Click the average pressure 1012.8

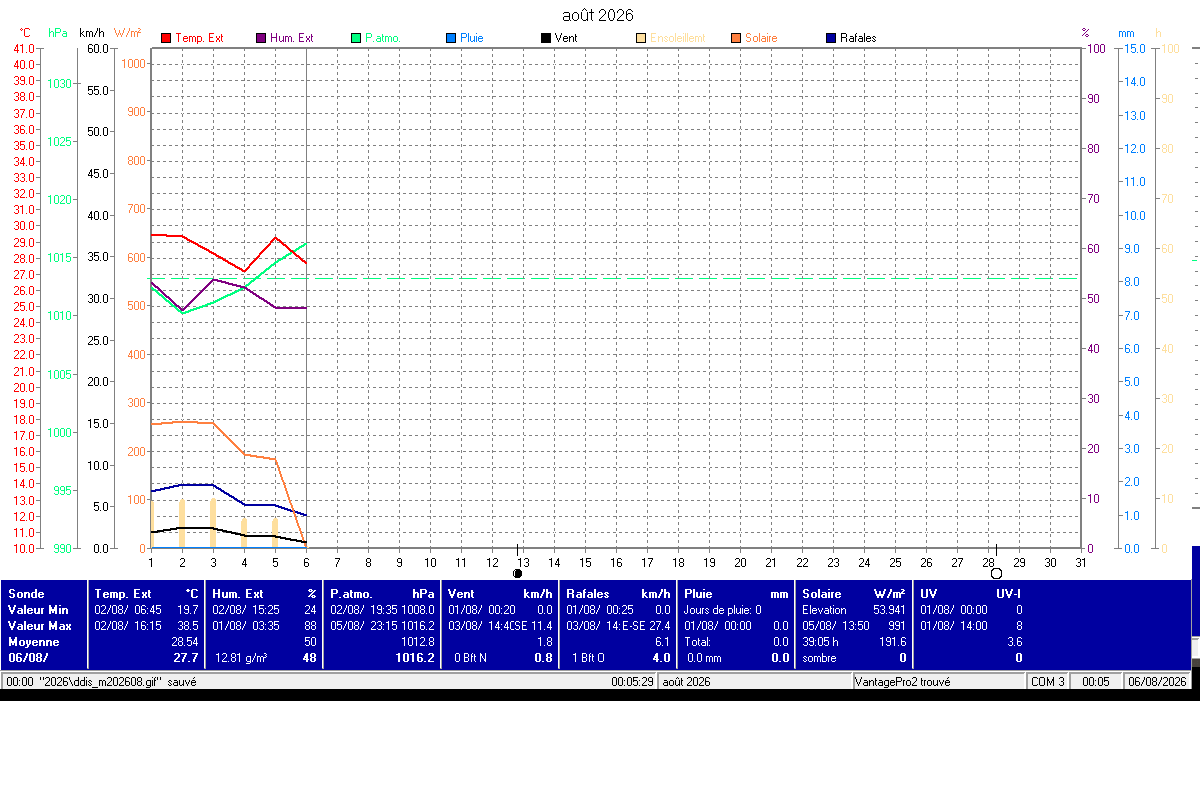click(418, 642)
